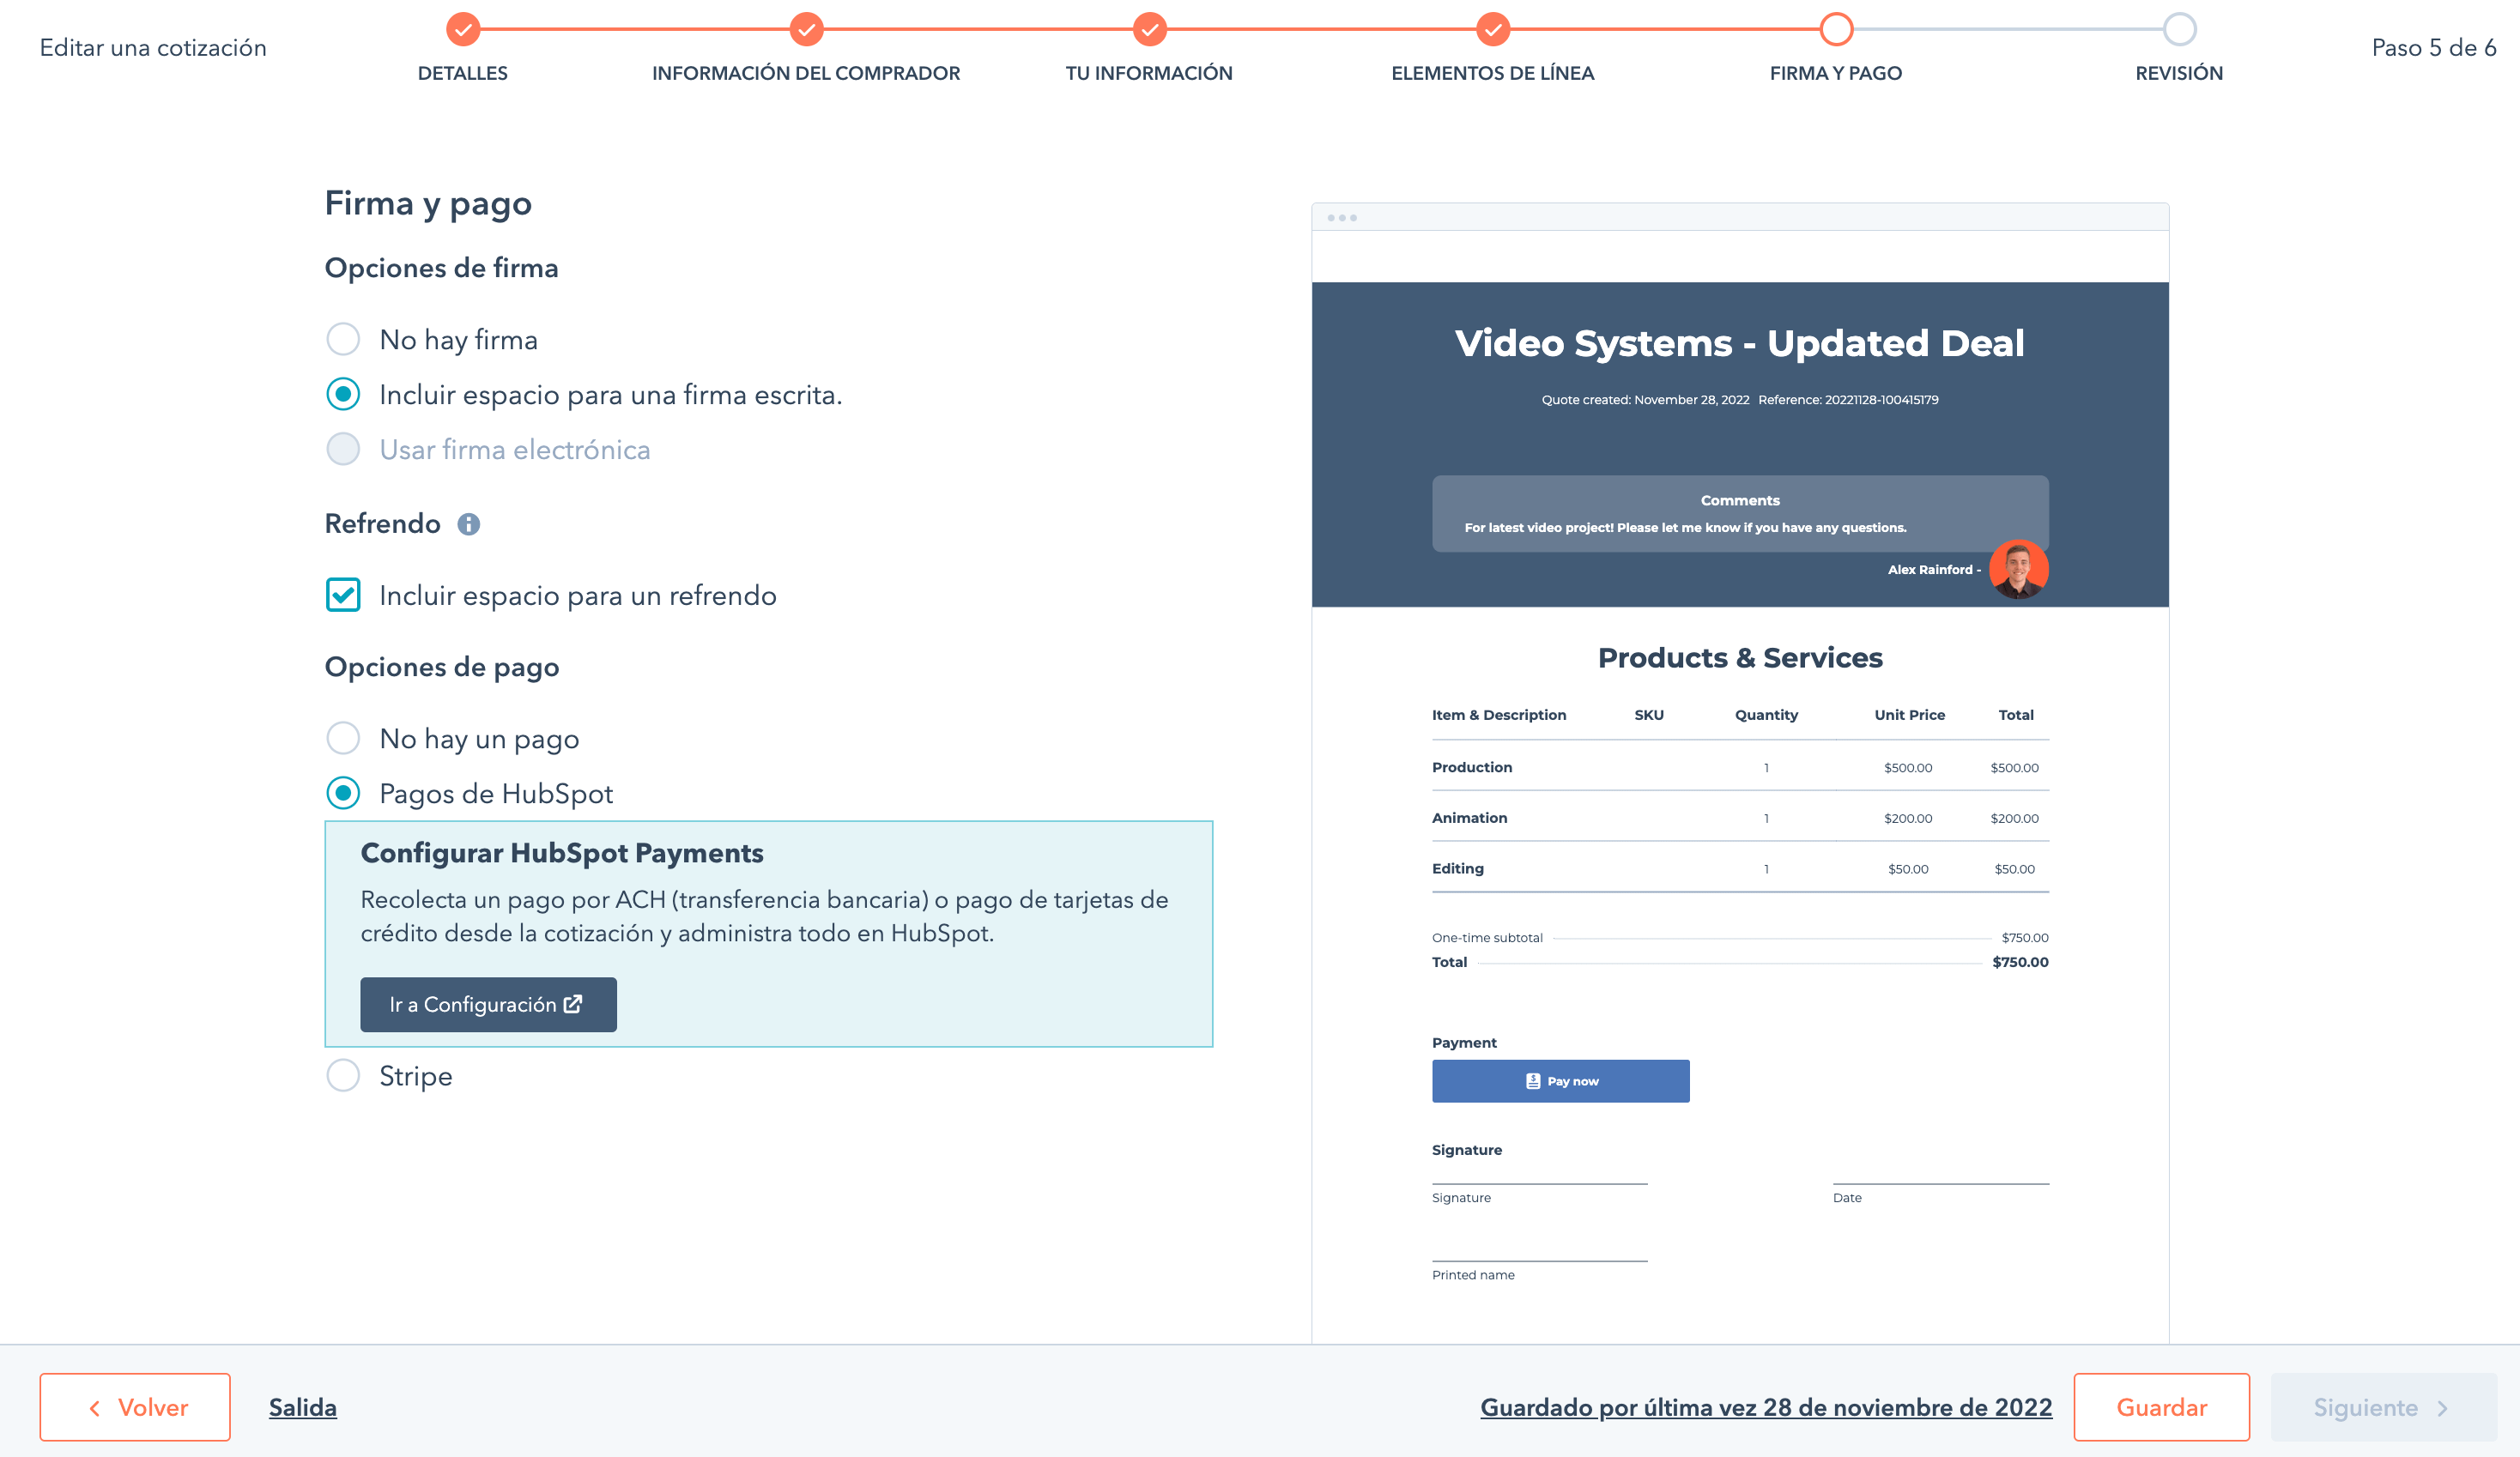Click the Revisión step circle
The width and height of the screenshot is (2520, 1457).
point(2179,29)
